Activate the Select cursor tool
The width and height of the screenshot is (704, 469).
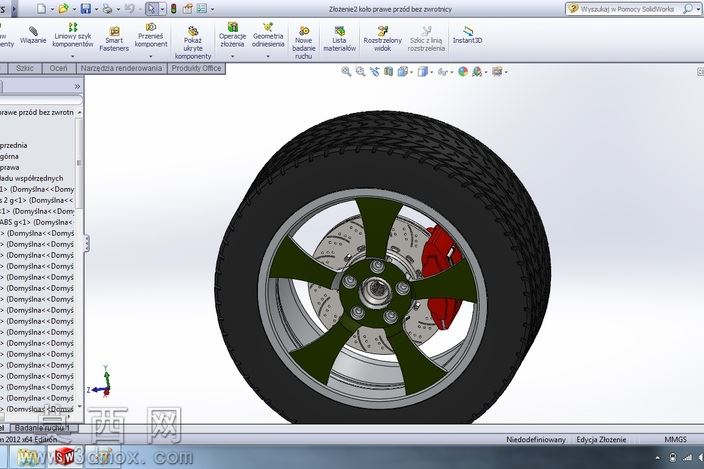(152, 9)
